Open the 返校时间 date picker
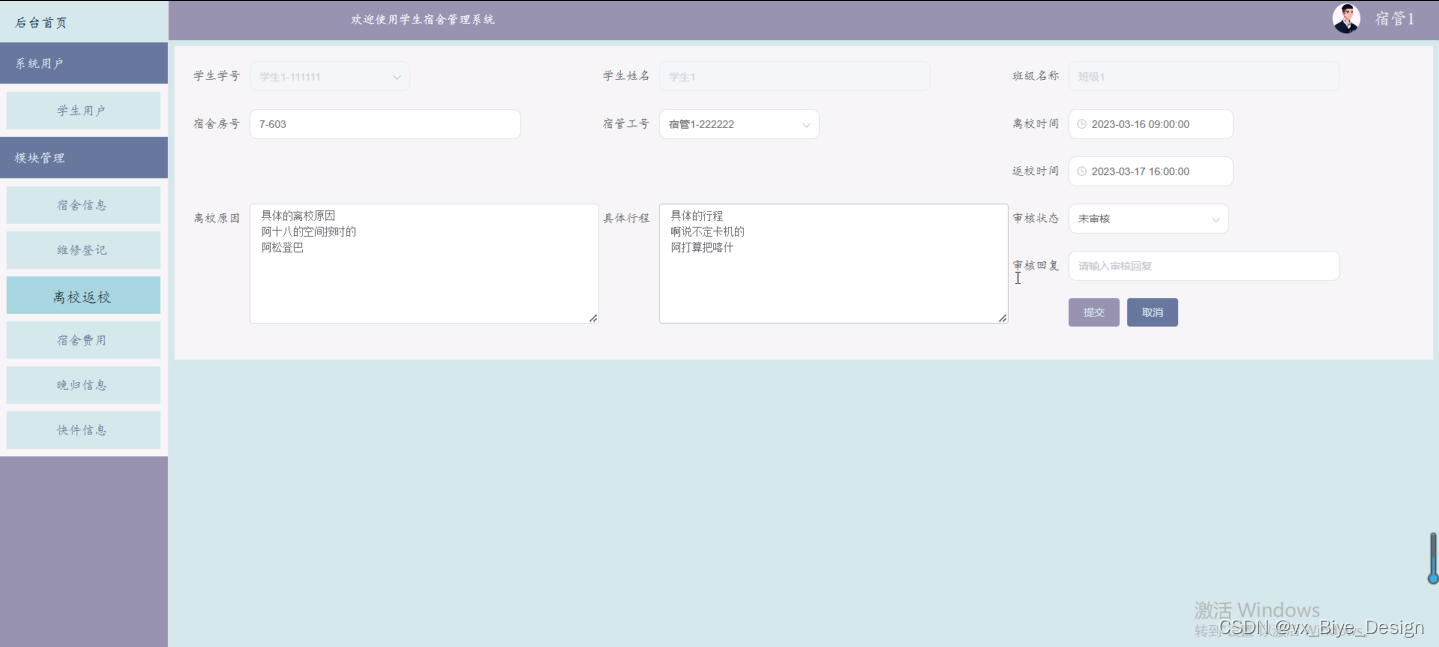This screenshot has width=1439, height=647. tap(1151, 171)
